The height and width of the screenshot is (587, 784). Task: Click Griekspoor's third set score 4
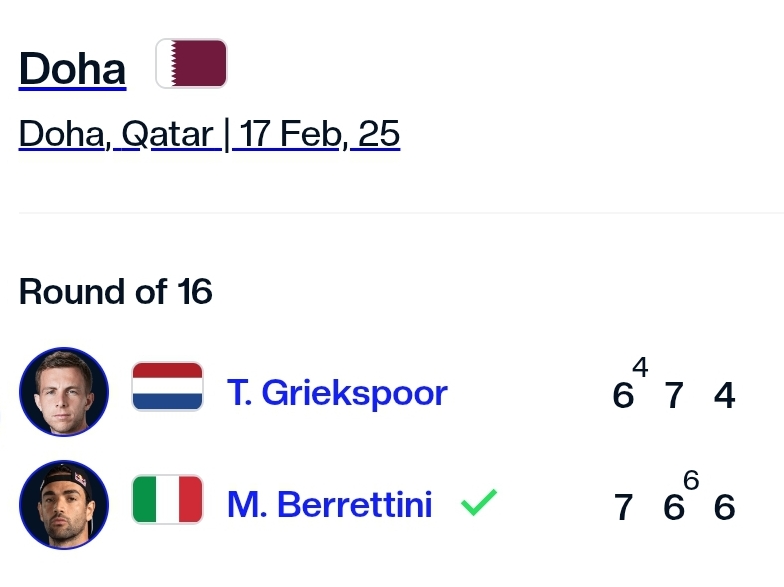tap(724, 396)
